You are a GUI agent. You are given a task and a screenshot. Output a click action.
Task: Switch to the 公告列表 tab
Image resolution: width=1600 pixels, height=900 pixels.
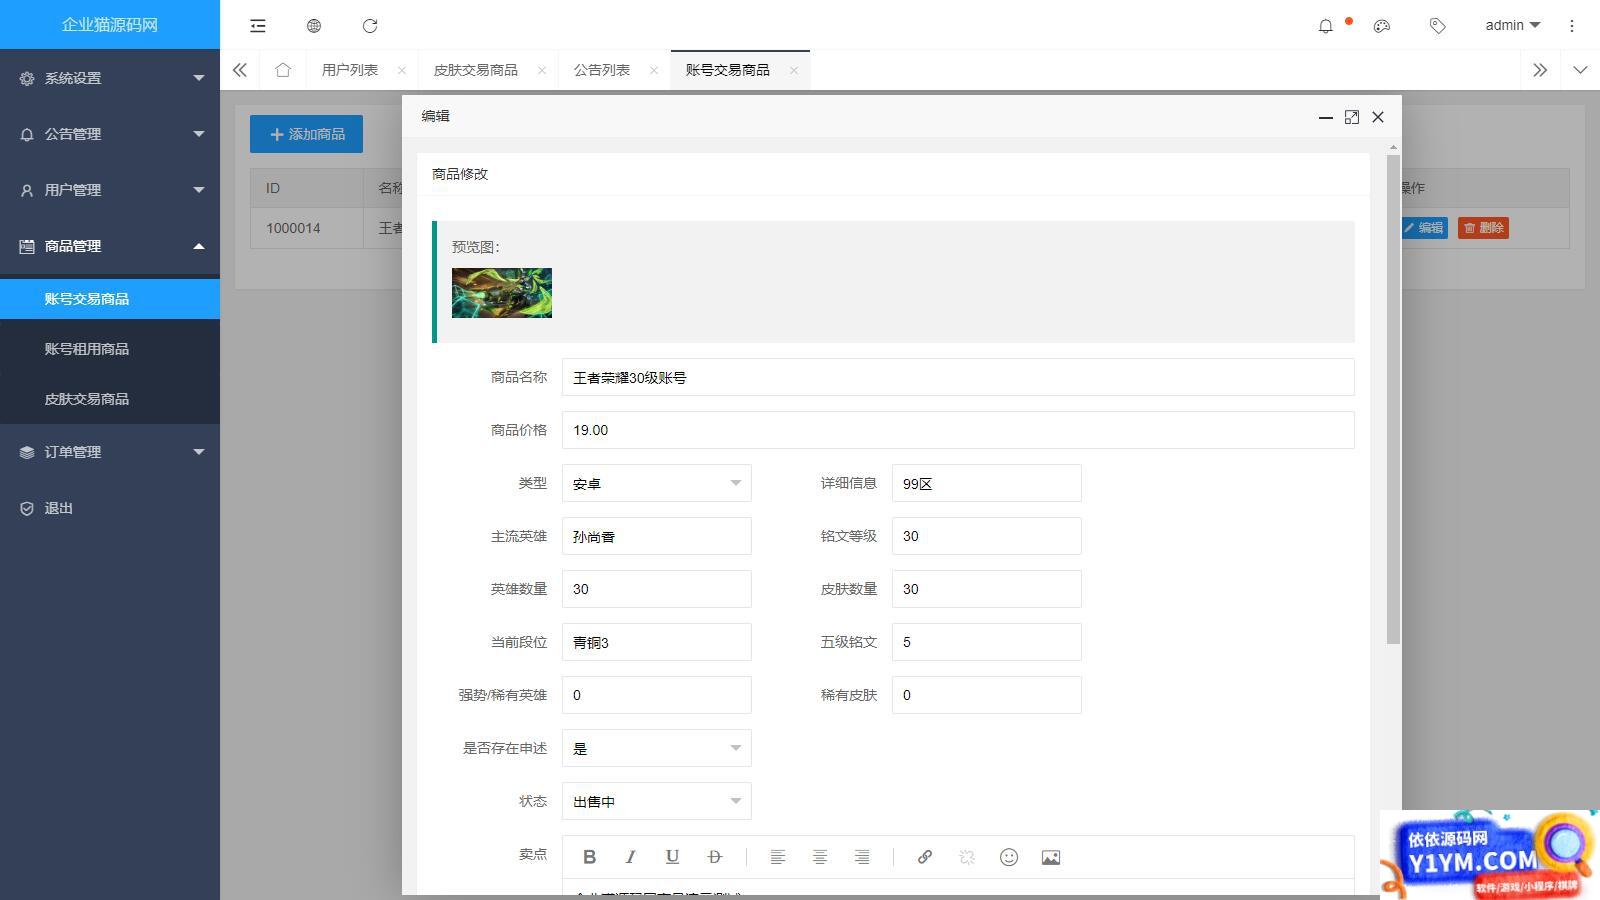[602, 70]
